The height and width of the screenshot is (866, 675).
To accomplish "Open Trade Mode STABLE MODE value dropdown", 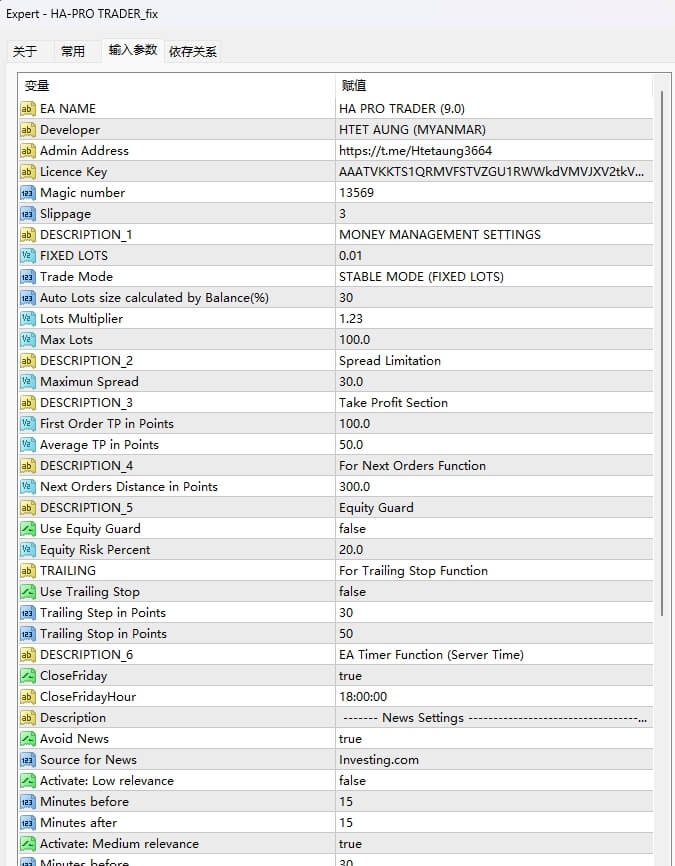I will [x=421, y=276].
